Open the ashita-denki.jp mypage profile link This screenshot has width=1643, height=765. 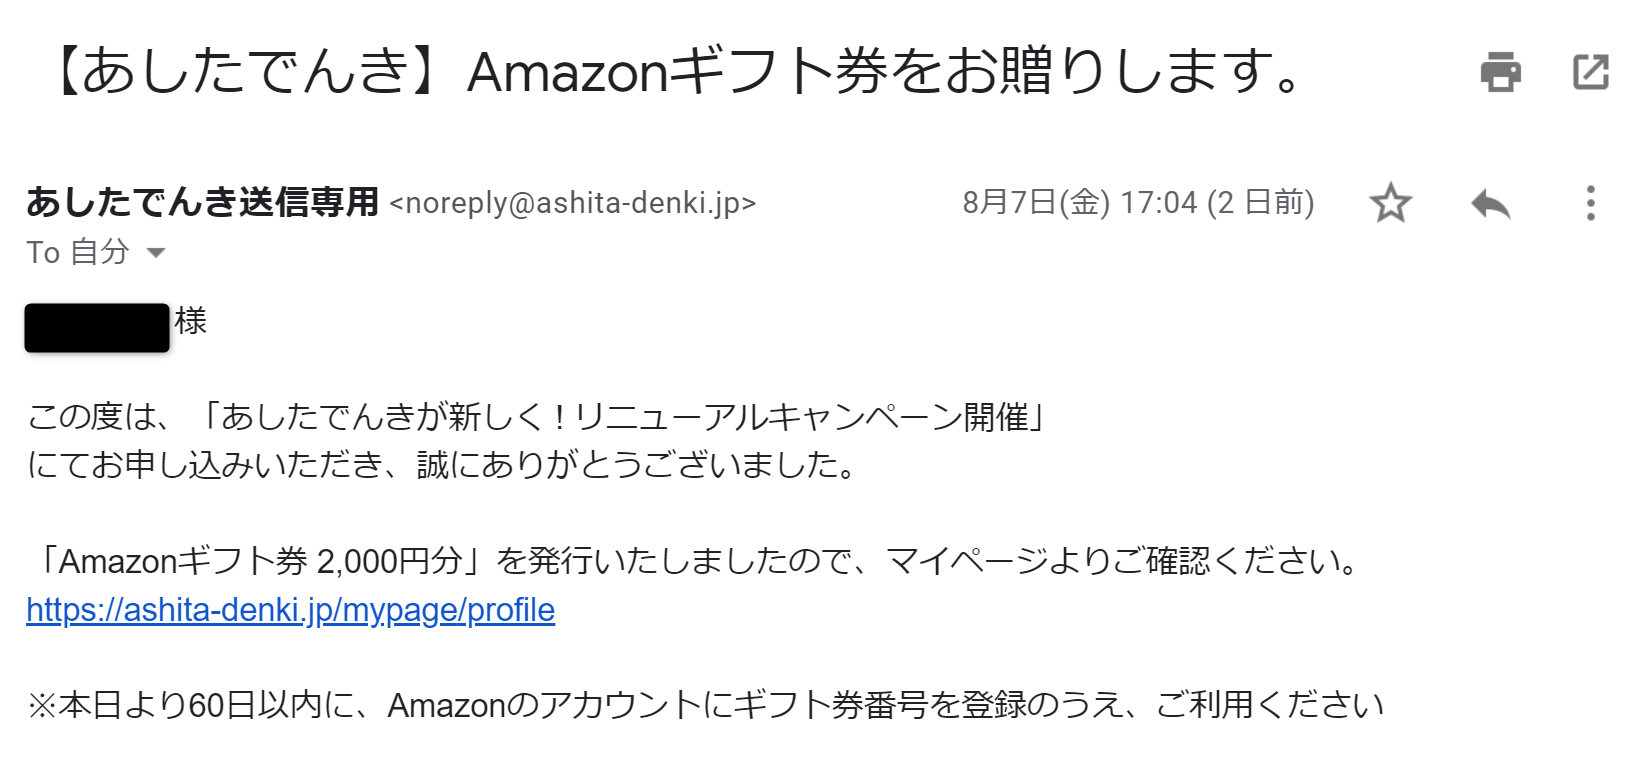tap(290, 610)
